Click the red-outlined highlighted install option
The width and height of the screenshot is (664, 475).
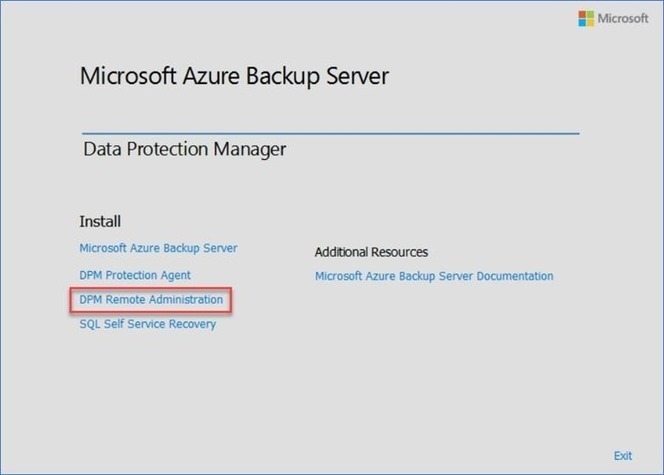151,300
